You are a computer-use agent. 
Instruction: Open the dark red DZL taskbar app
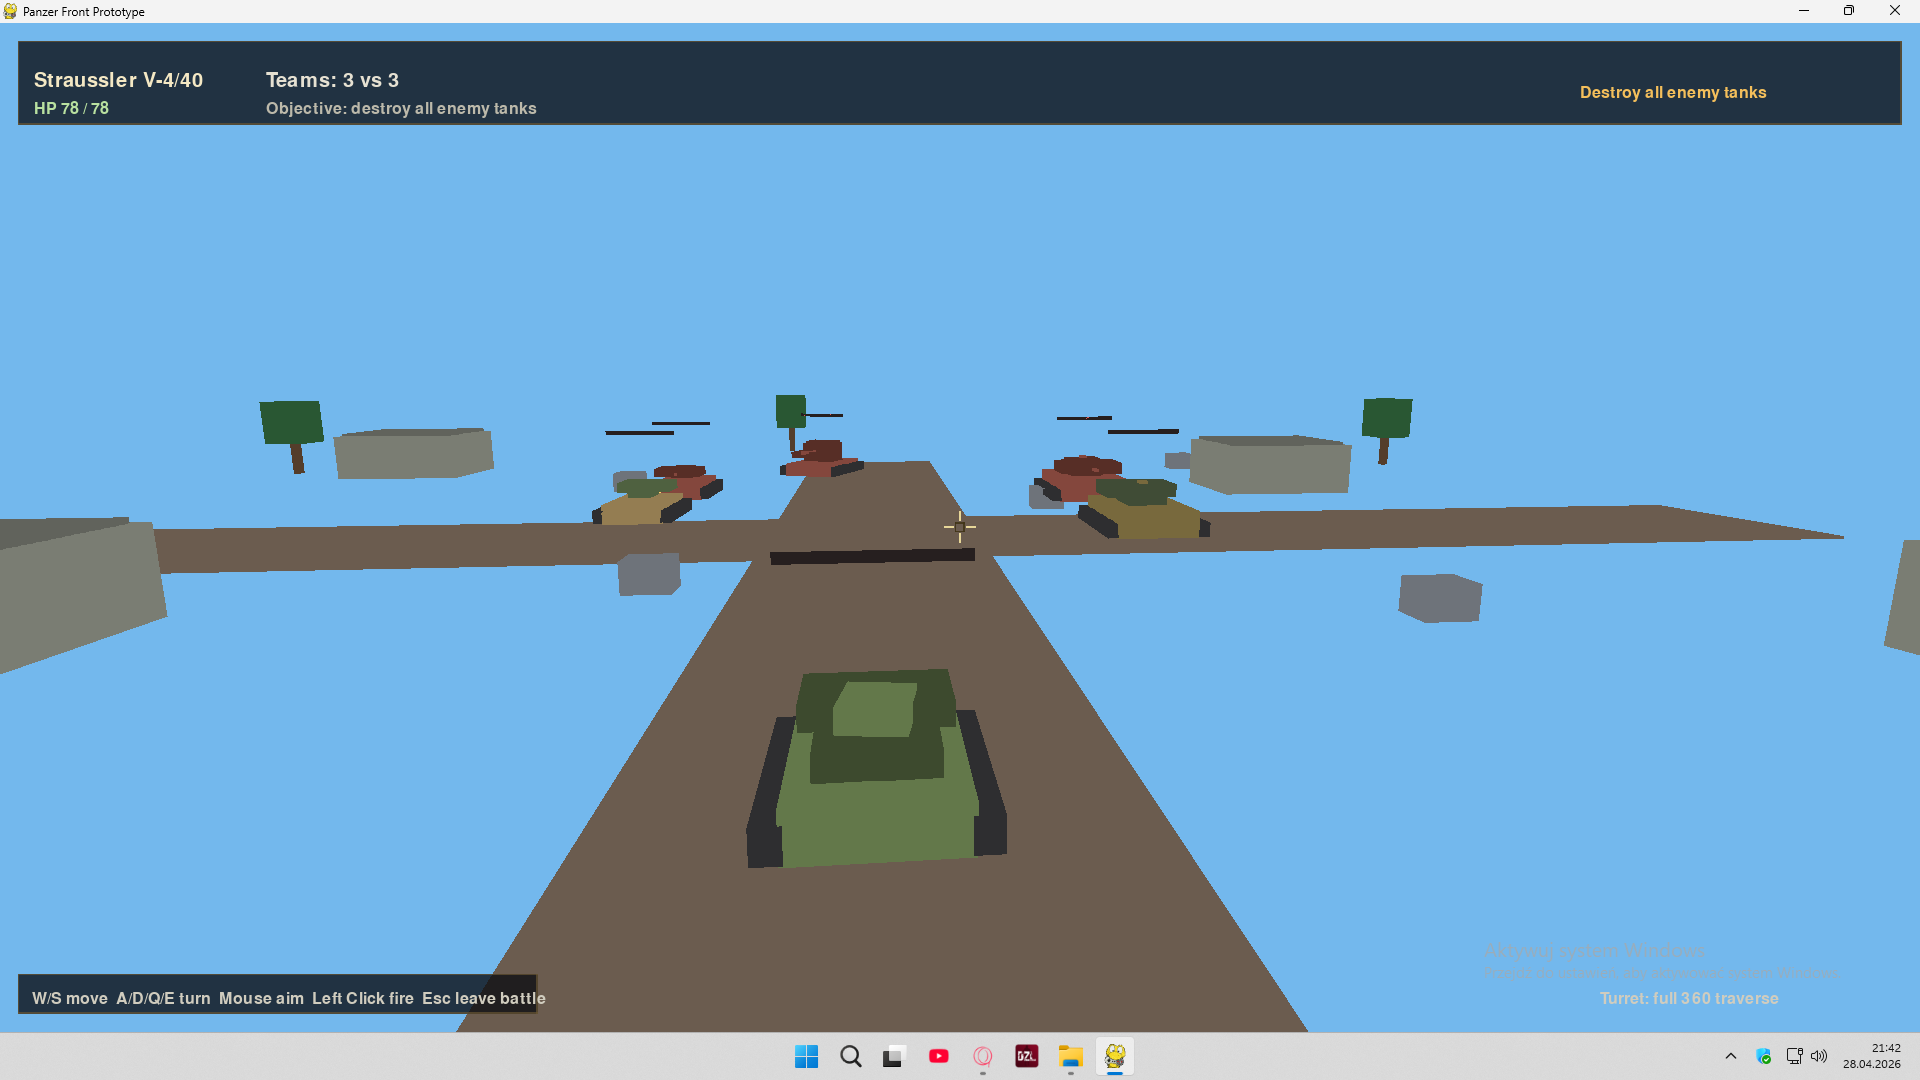pos(1026,1056)
